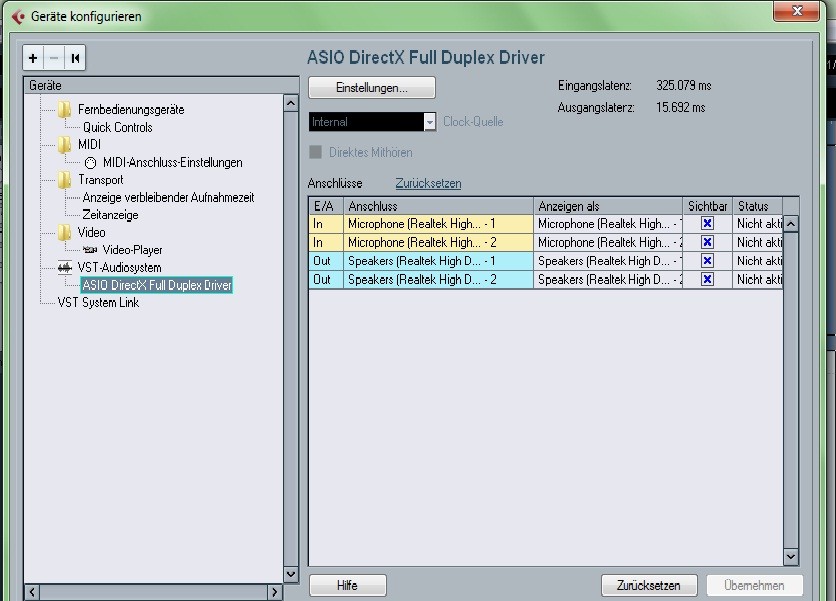This screenshot has width=836, height=601.
Task: Click the Fernbedienungsgeräte folder icon
Action: pos(65,109)
